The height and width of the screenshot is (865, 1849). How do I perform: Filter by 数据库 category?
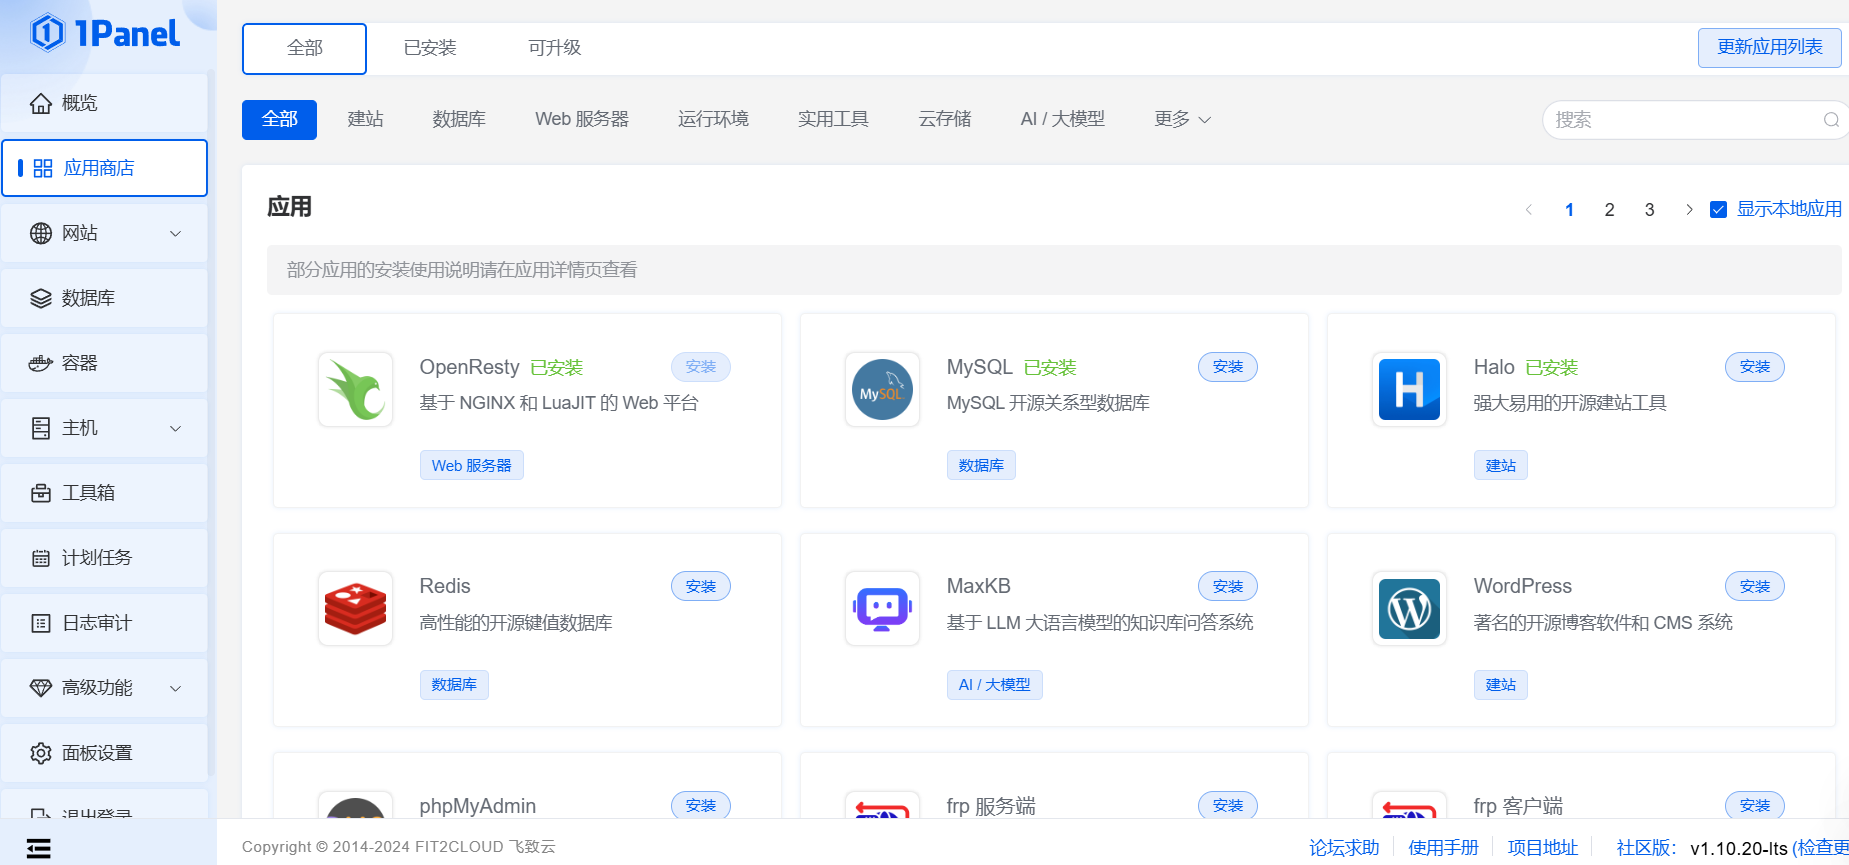tap(459, 119)
